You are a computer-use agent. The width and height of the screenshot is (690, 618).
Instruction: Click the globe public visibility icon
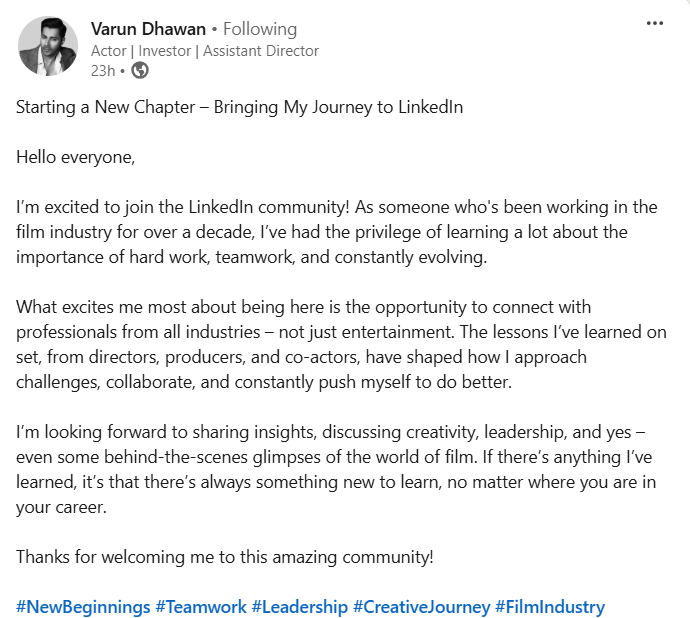point(140,70)
